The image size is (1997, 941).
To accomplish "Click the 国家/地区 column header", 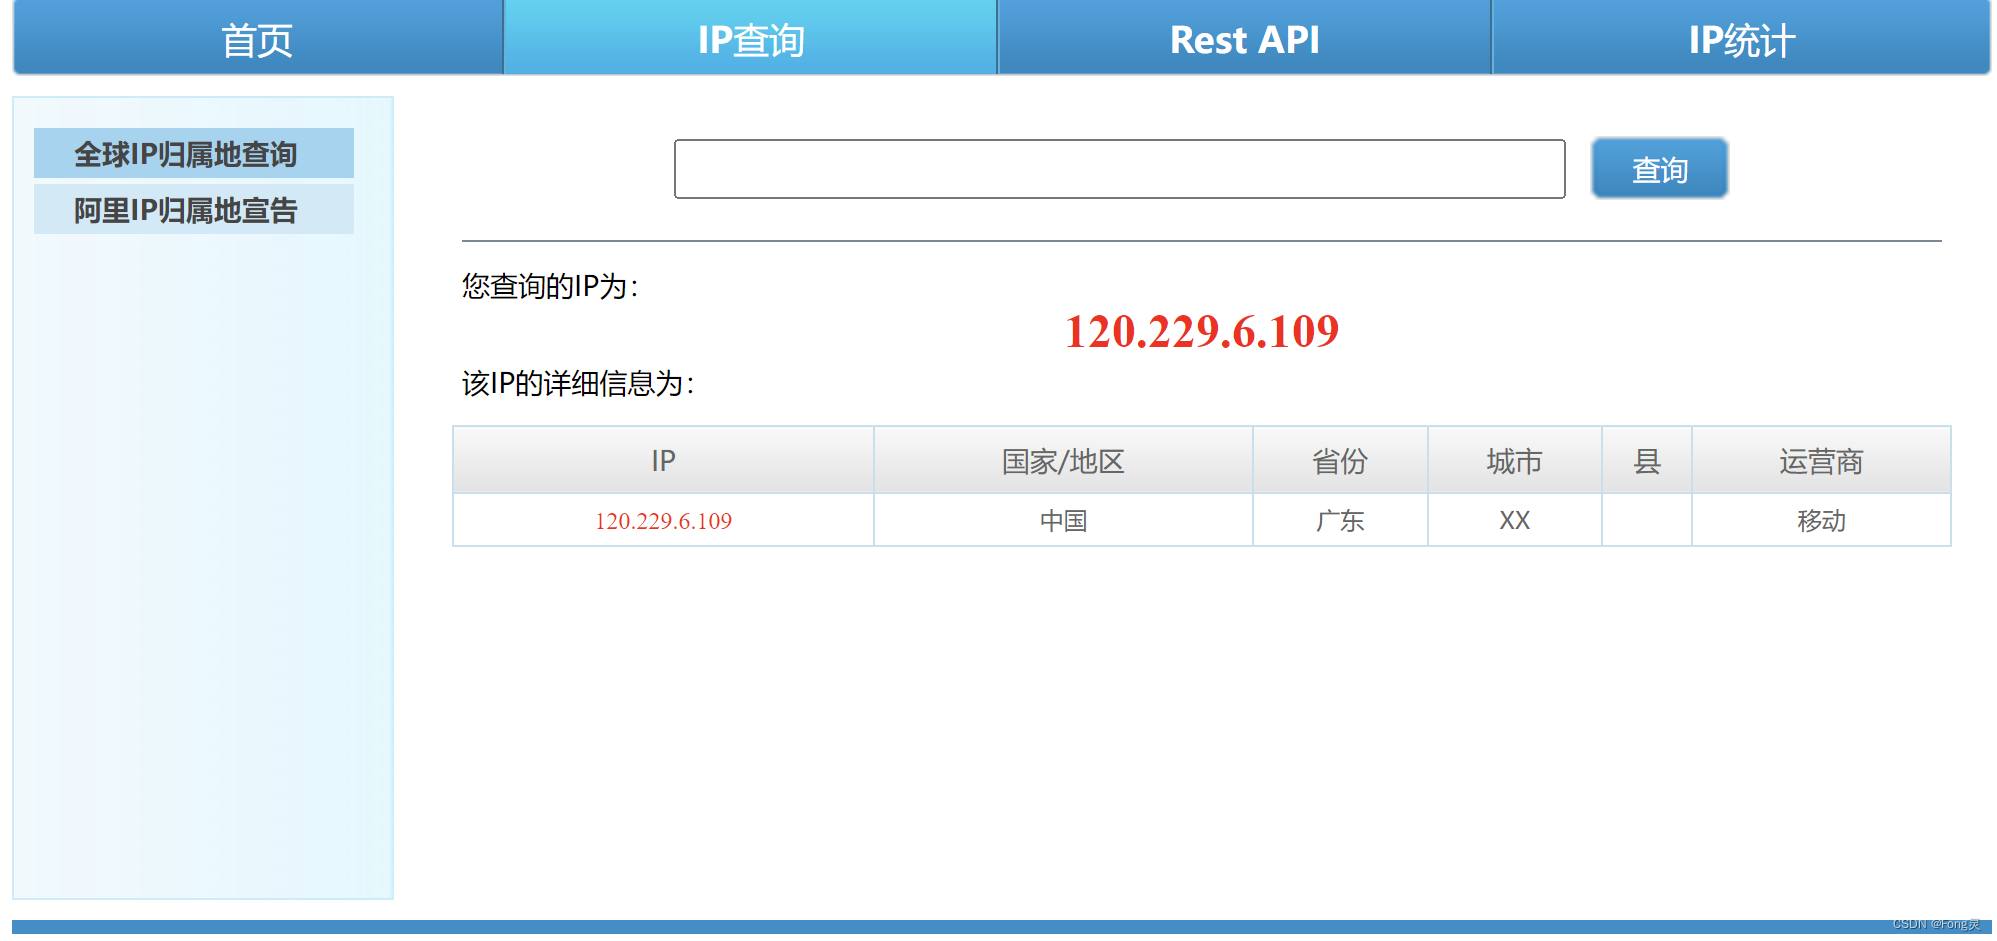I will click(1063, 460).
